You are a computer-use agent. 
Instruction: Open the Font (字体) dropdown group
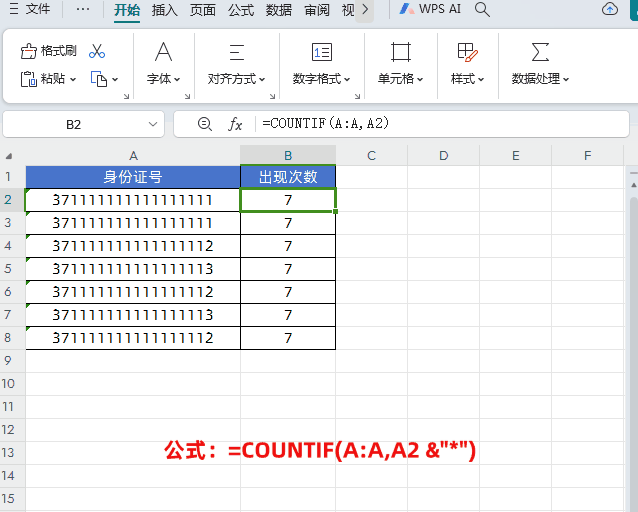[x=163, y=78]
